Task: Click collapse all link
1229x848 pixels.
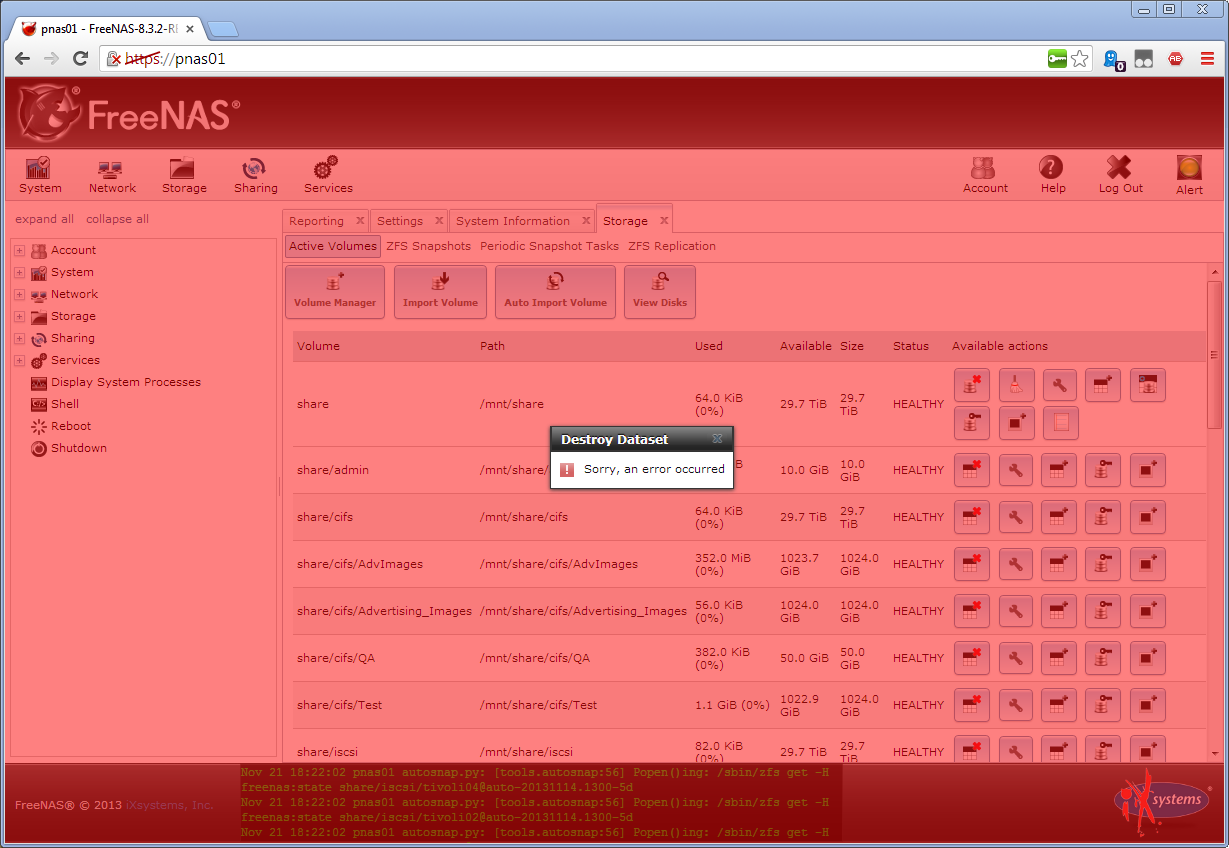Action: 117,219
